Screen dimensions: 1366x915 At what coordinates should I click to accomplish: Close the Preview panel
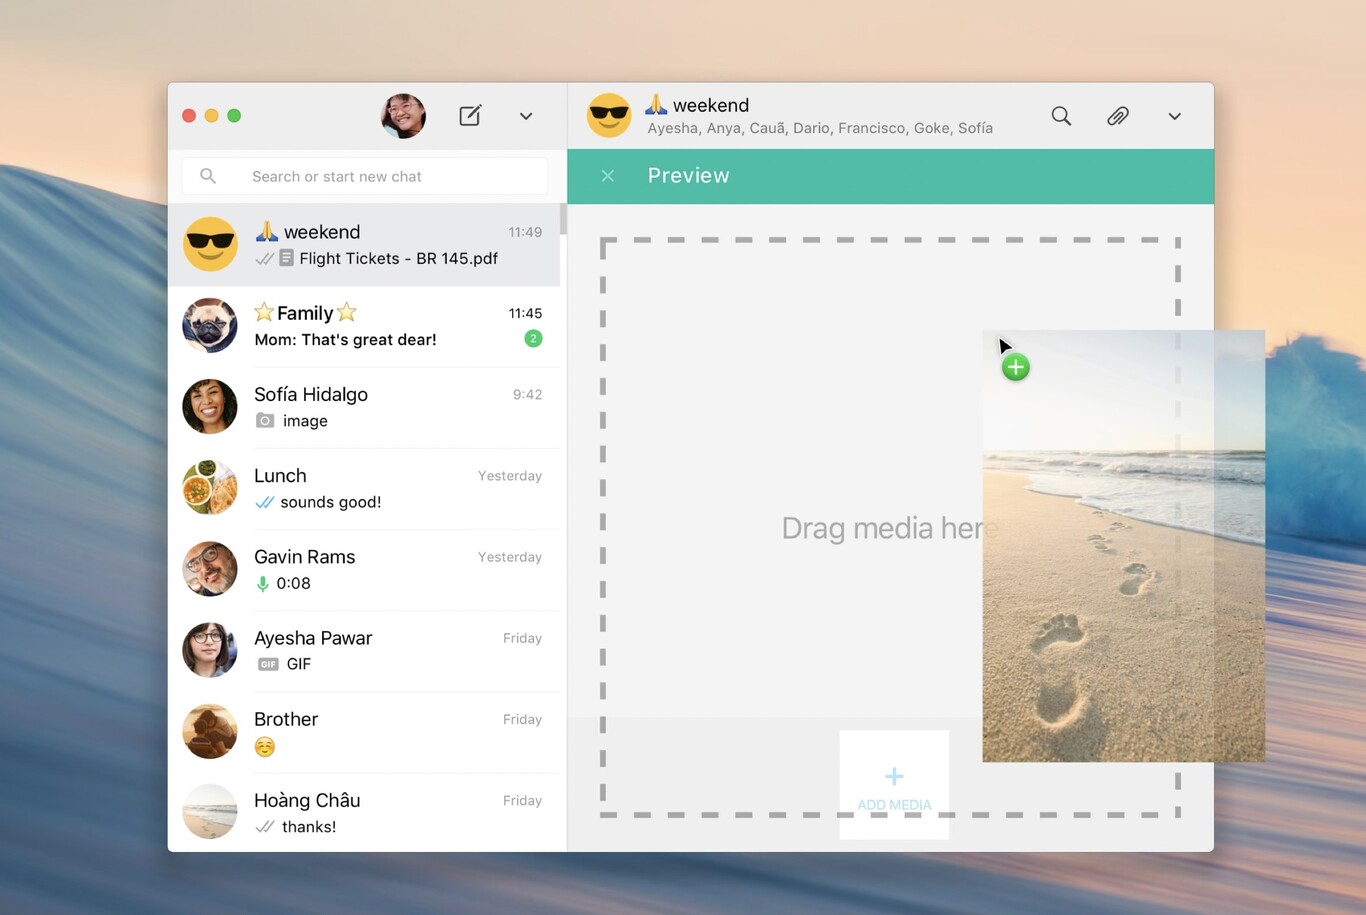(x=607, y=176)
